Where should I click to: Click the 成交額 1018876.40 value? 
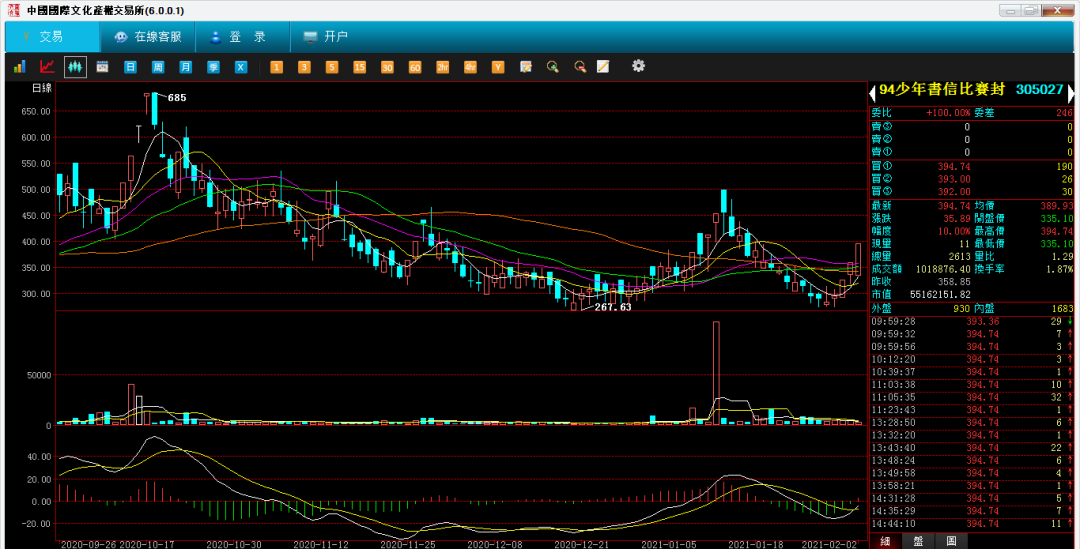[943, 269]
